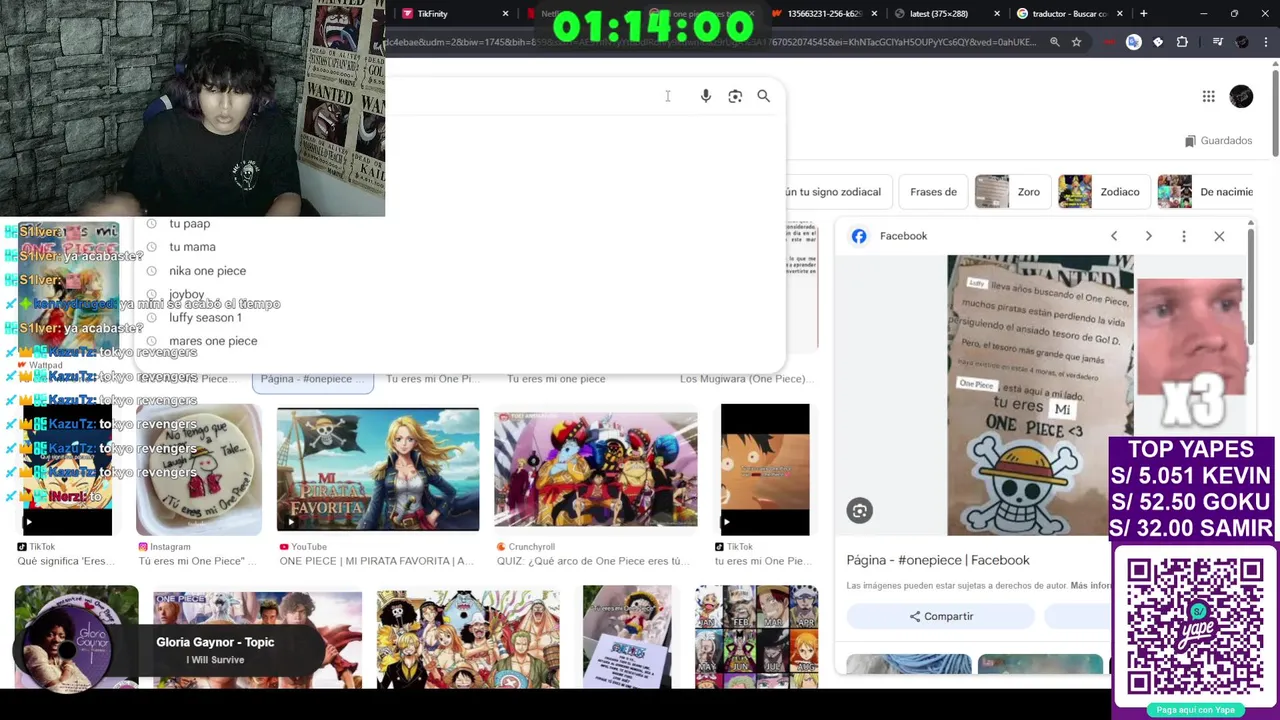Open the Mi Pirata Favorita YouTube thumbnail
Screen dimensions: 1280x720
click(x=378, y=470)
